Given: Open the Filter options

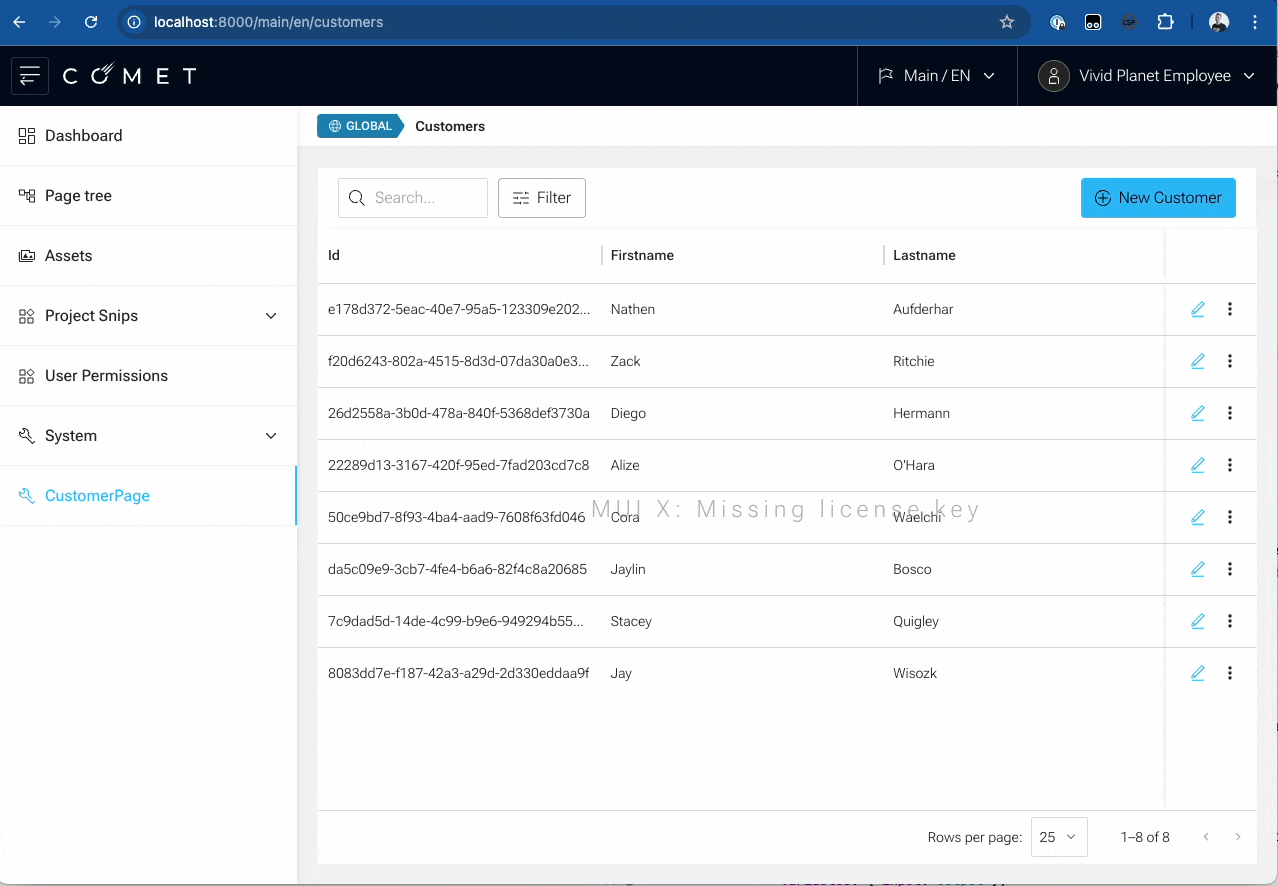Looking at the screenshot, I should point(541,198).
